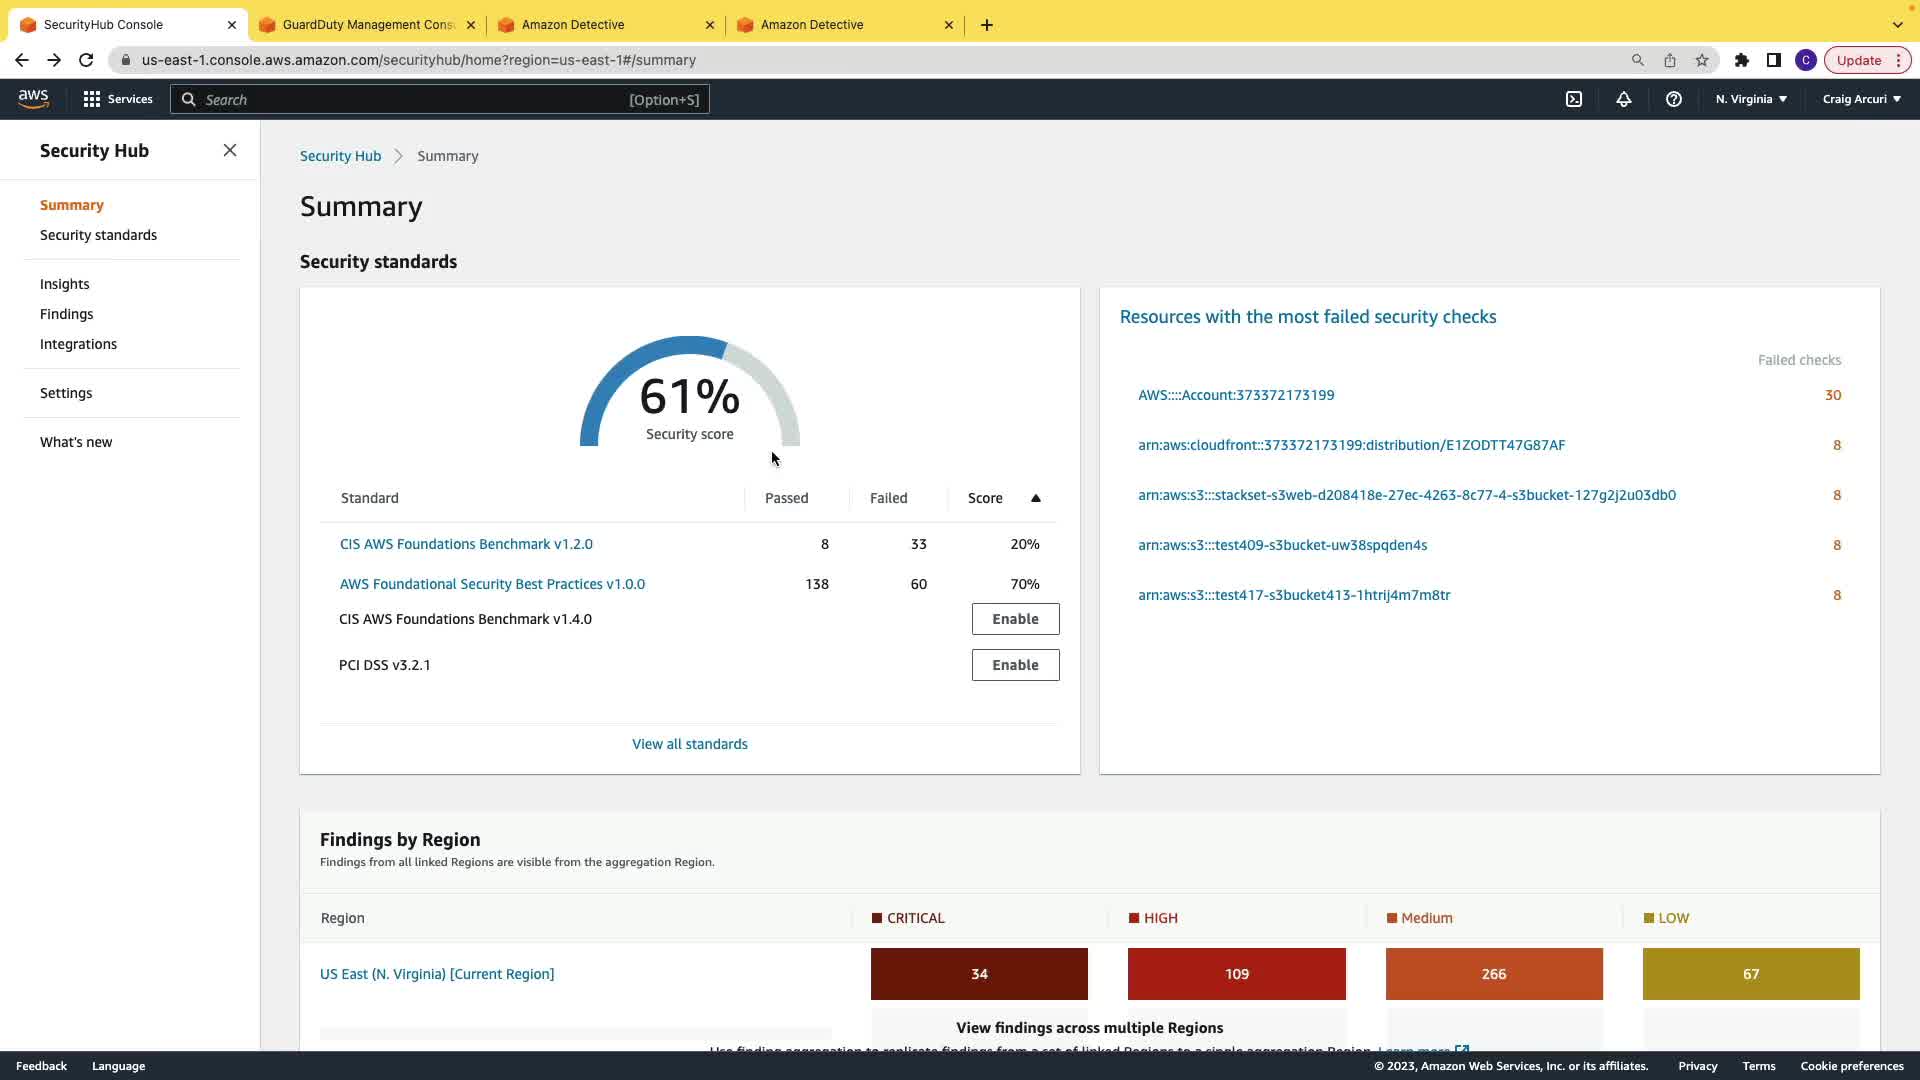Open browser extensions puzzle icon

tap(1742, 60)
